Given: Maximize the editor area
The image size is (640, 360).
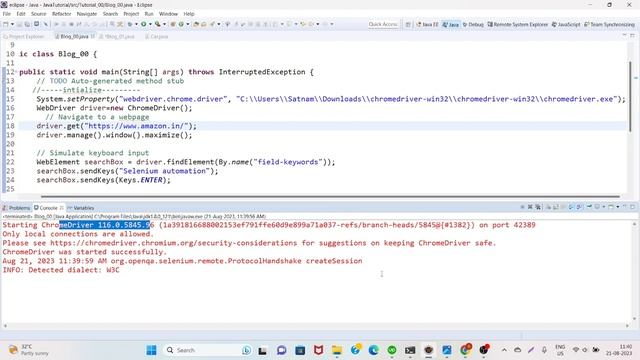Looking at the screenshot, I should (x=632, y=36).
